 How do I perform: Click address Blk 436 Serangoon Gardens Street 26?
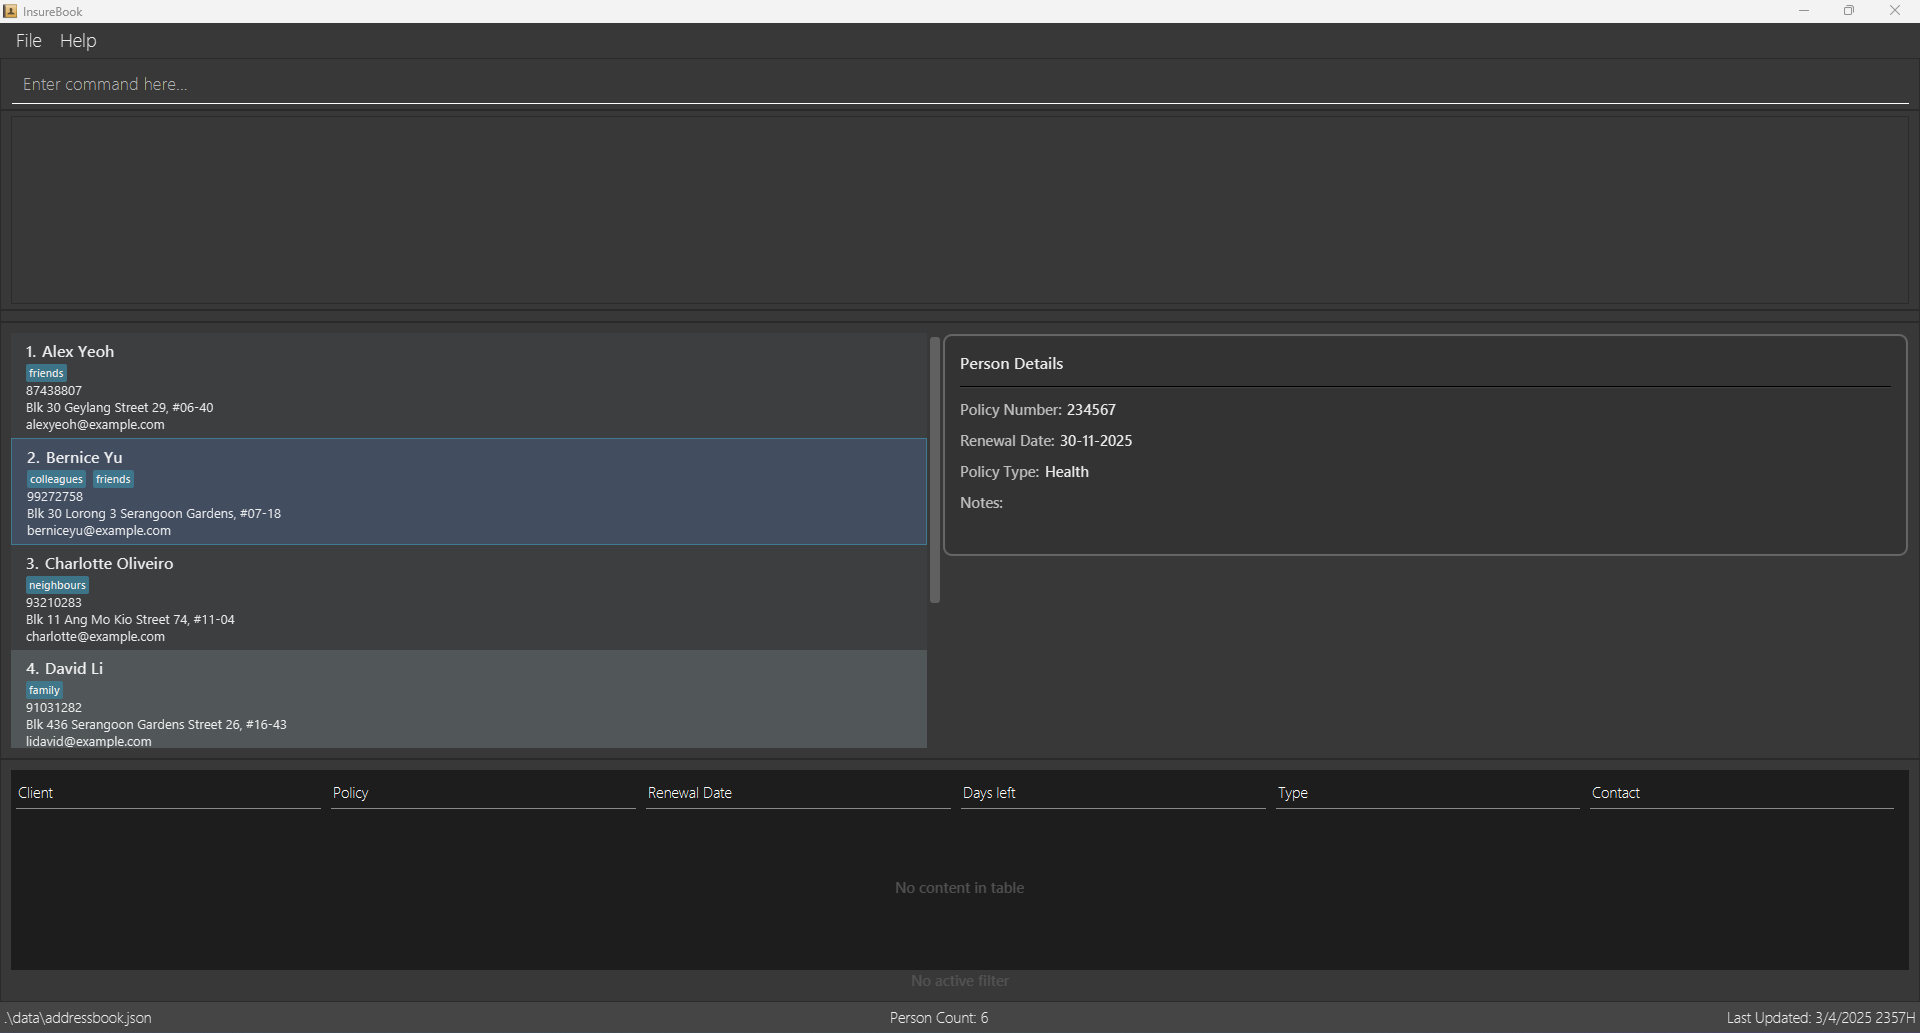pyautogui.click(x=156, y=725)
